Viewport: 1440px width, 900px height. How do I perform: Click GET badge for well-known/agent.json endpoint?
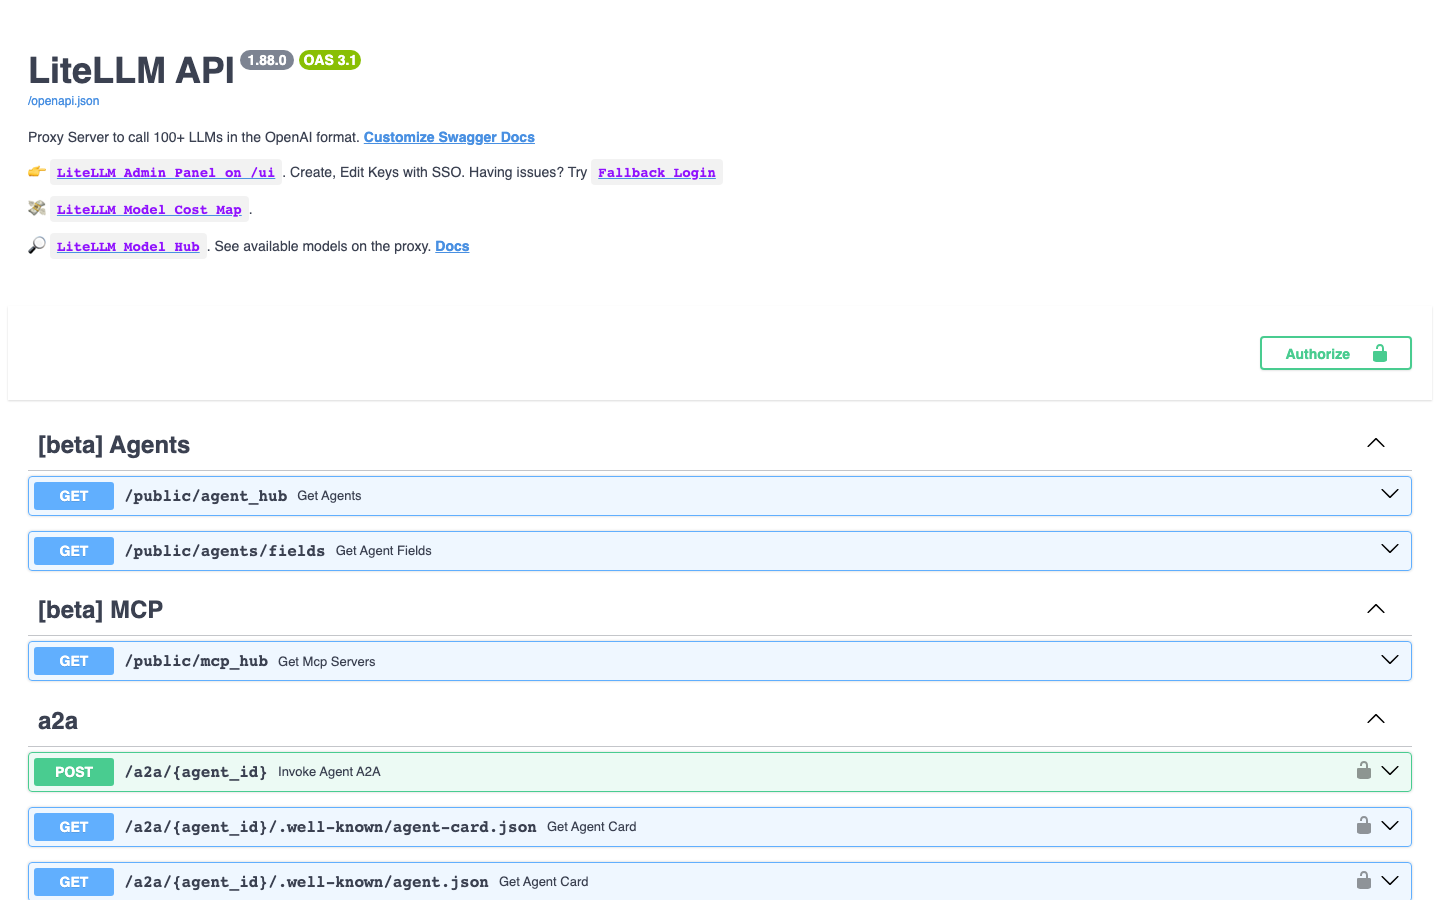(x=74, y=882)
